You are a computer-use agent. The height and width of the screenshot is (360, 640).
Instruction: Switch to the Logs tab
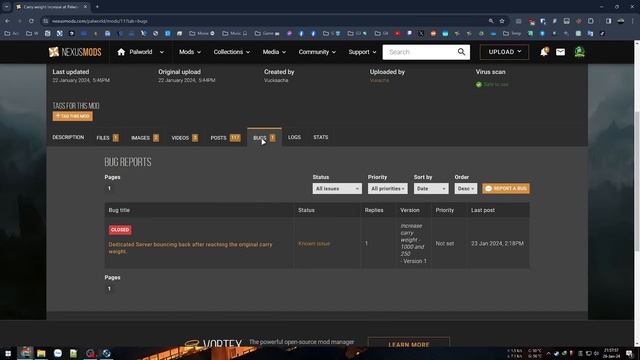294,138
